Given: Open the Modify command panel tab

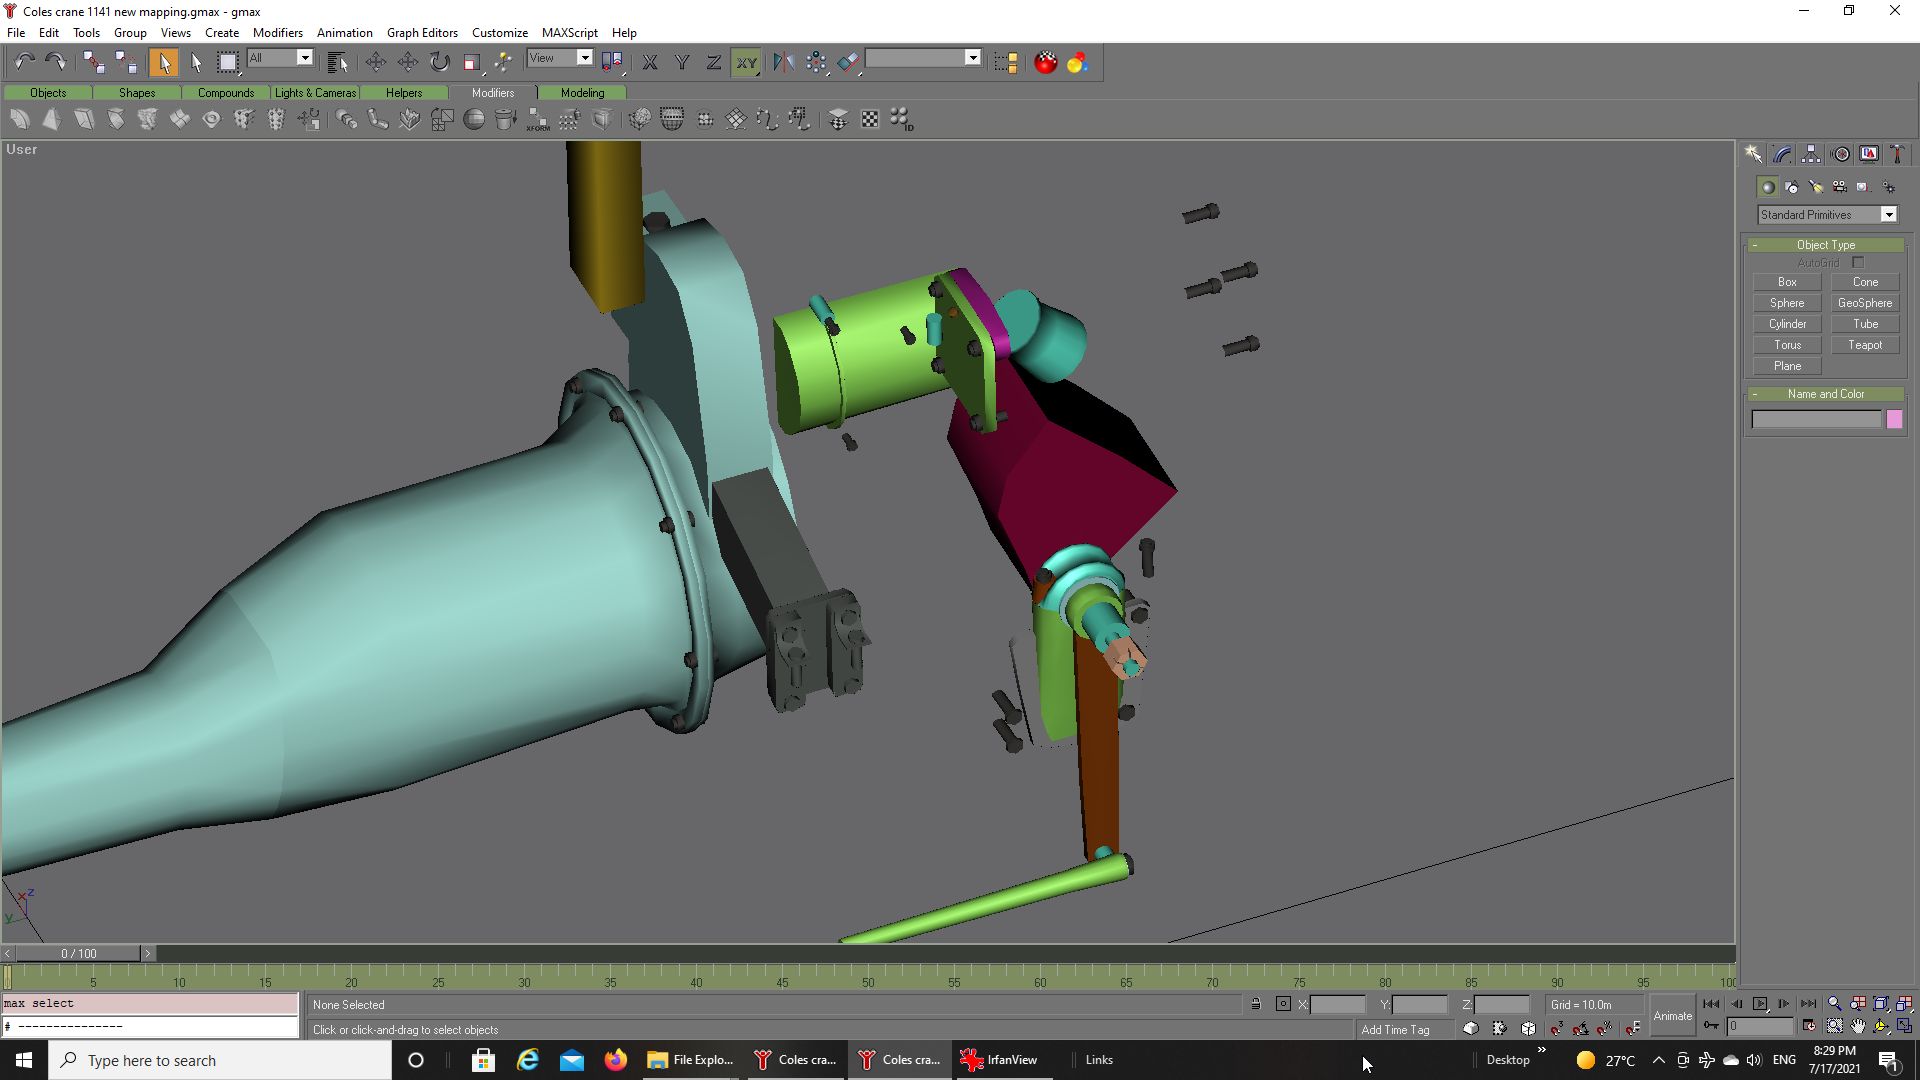Looking at the screenshot, I should click(1782, 154).
